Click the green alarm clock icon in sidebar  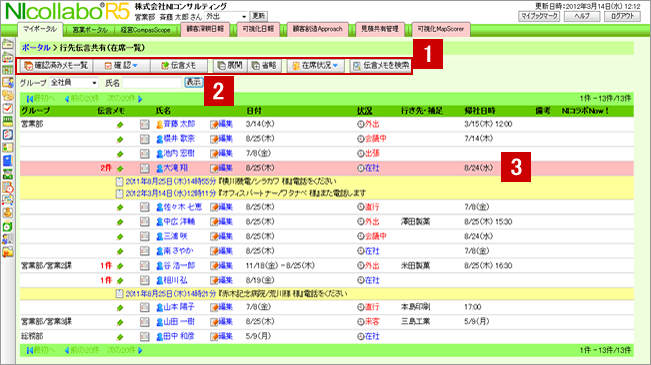(7, 226)
